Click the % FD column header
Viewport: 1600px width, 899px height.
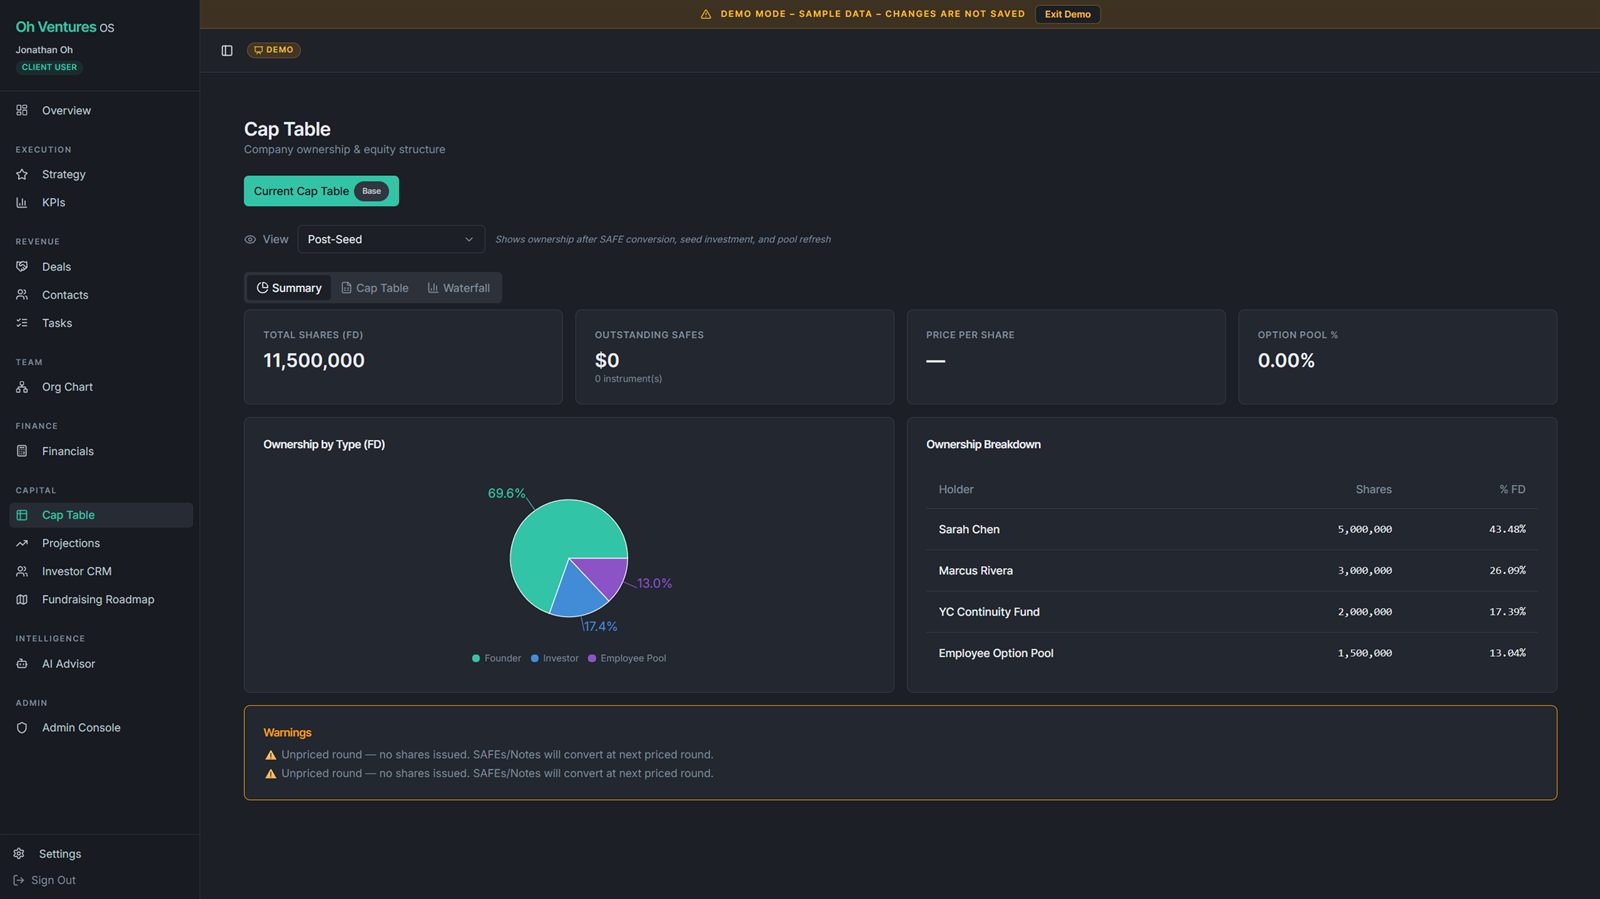(1512, 489)
